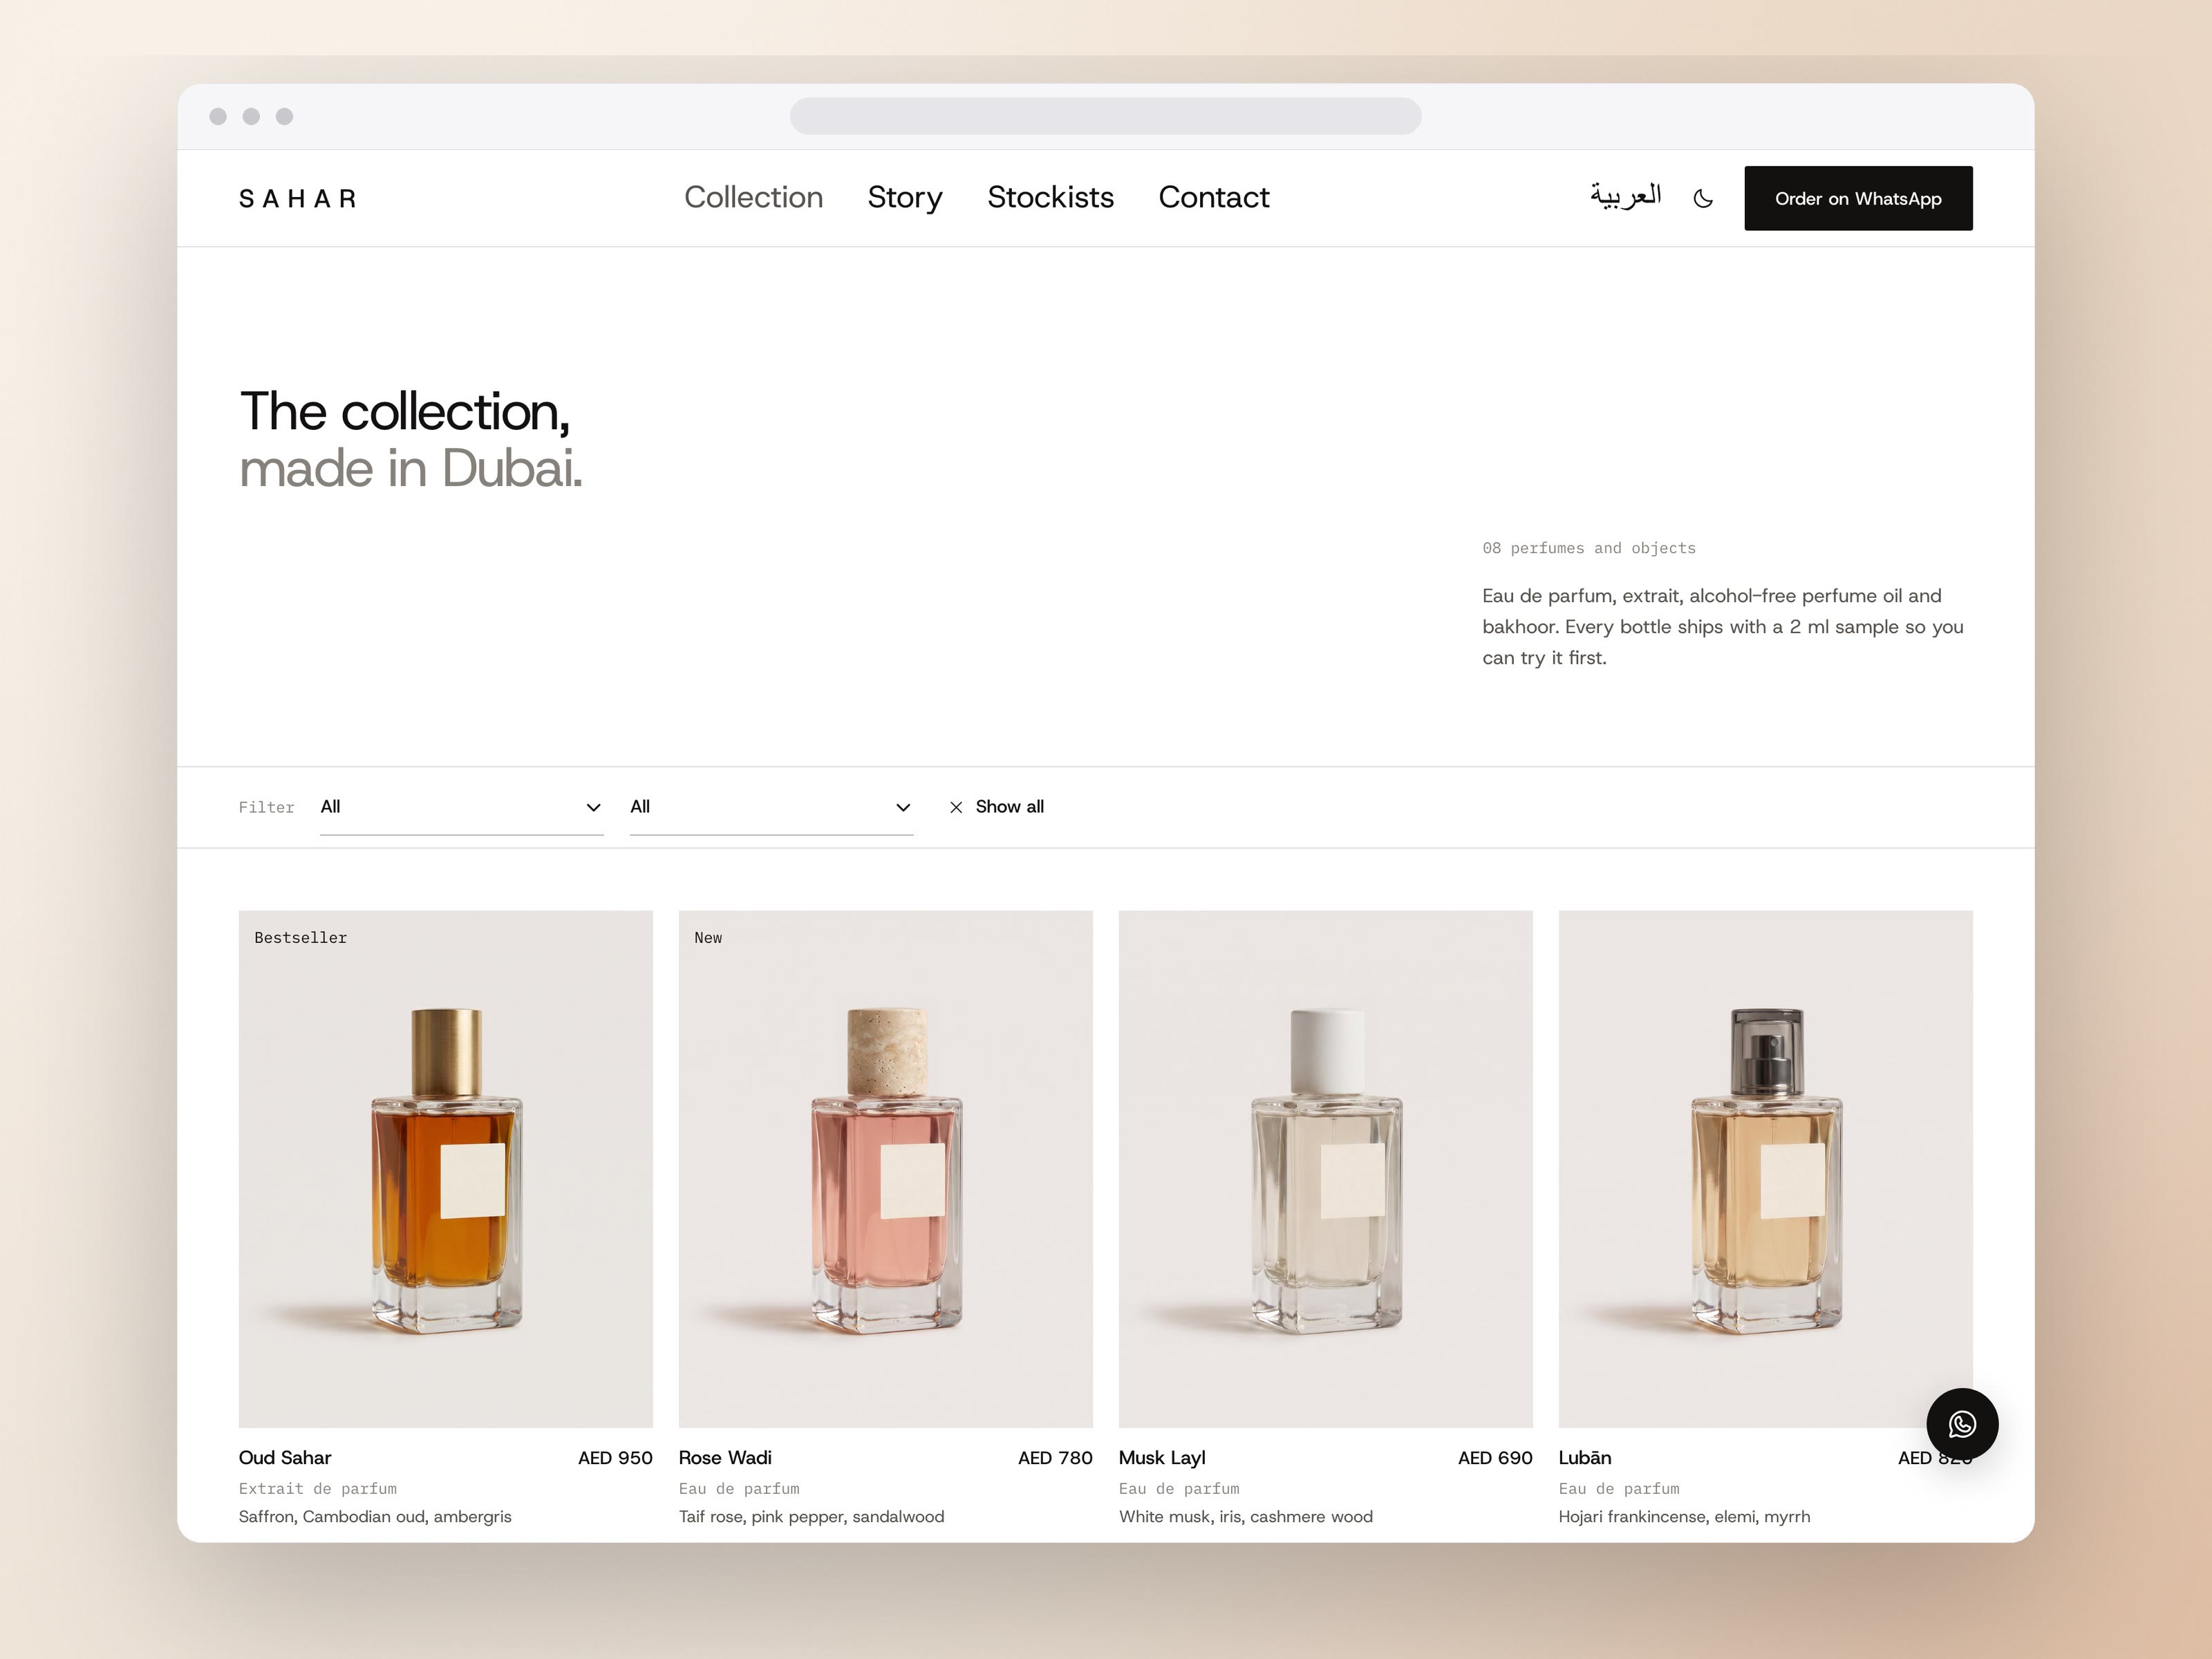Select the Rose Wadi product title
The image size is (2212, 1659).
tap(725, 1458)
